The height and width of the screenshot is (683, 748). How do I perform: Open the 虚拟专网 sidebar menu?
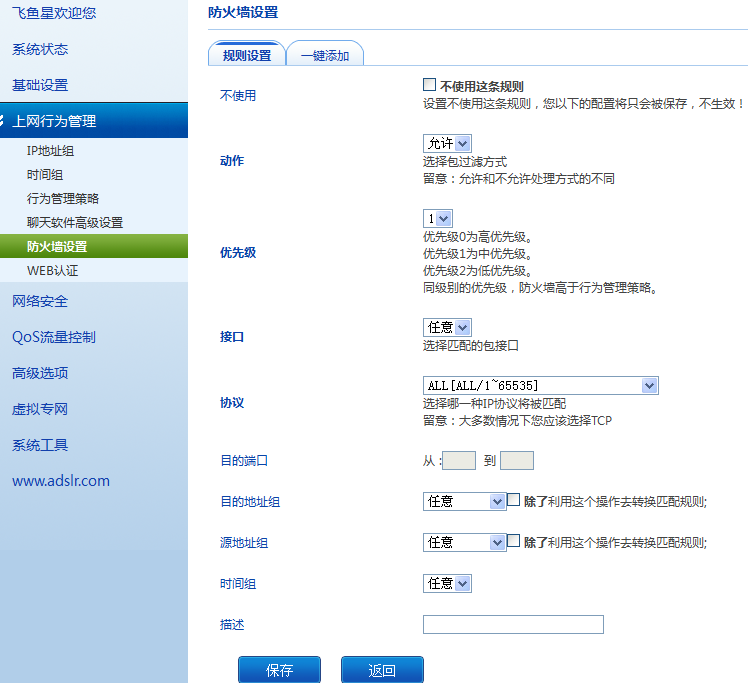[40, 409]
